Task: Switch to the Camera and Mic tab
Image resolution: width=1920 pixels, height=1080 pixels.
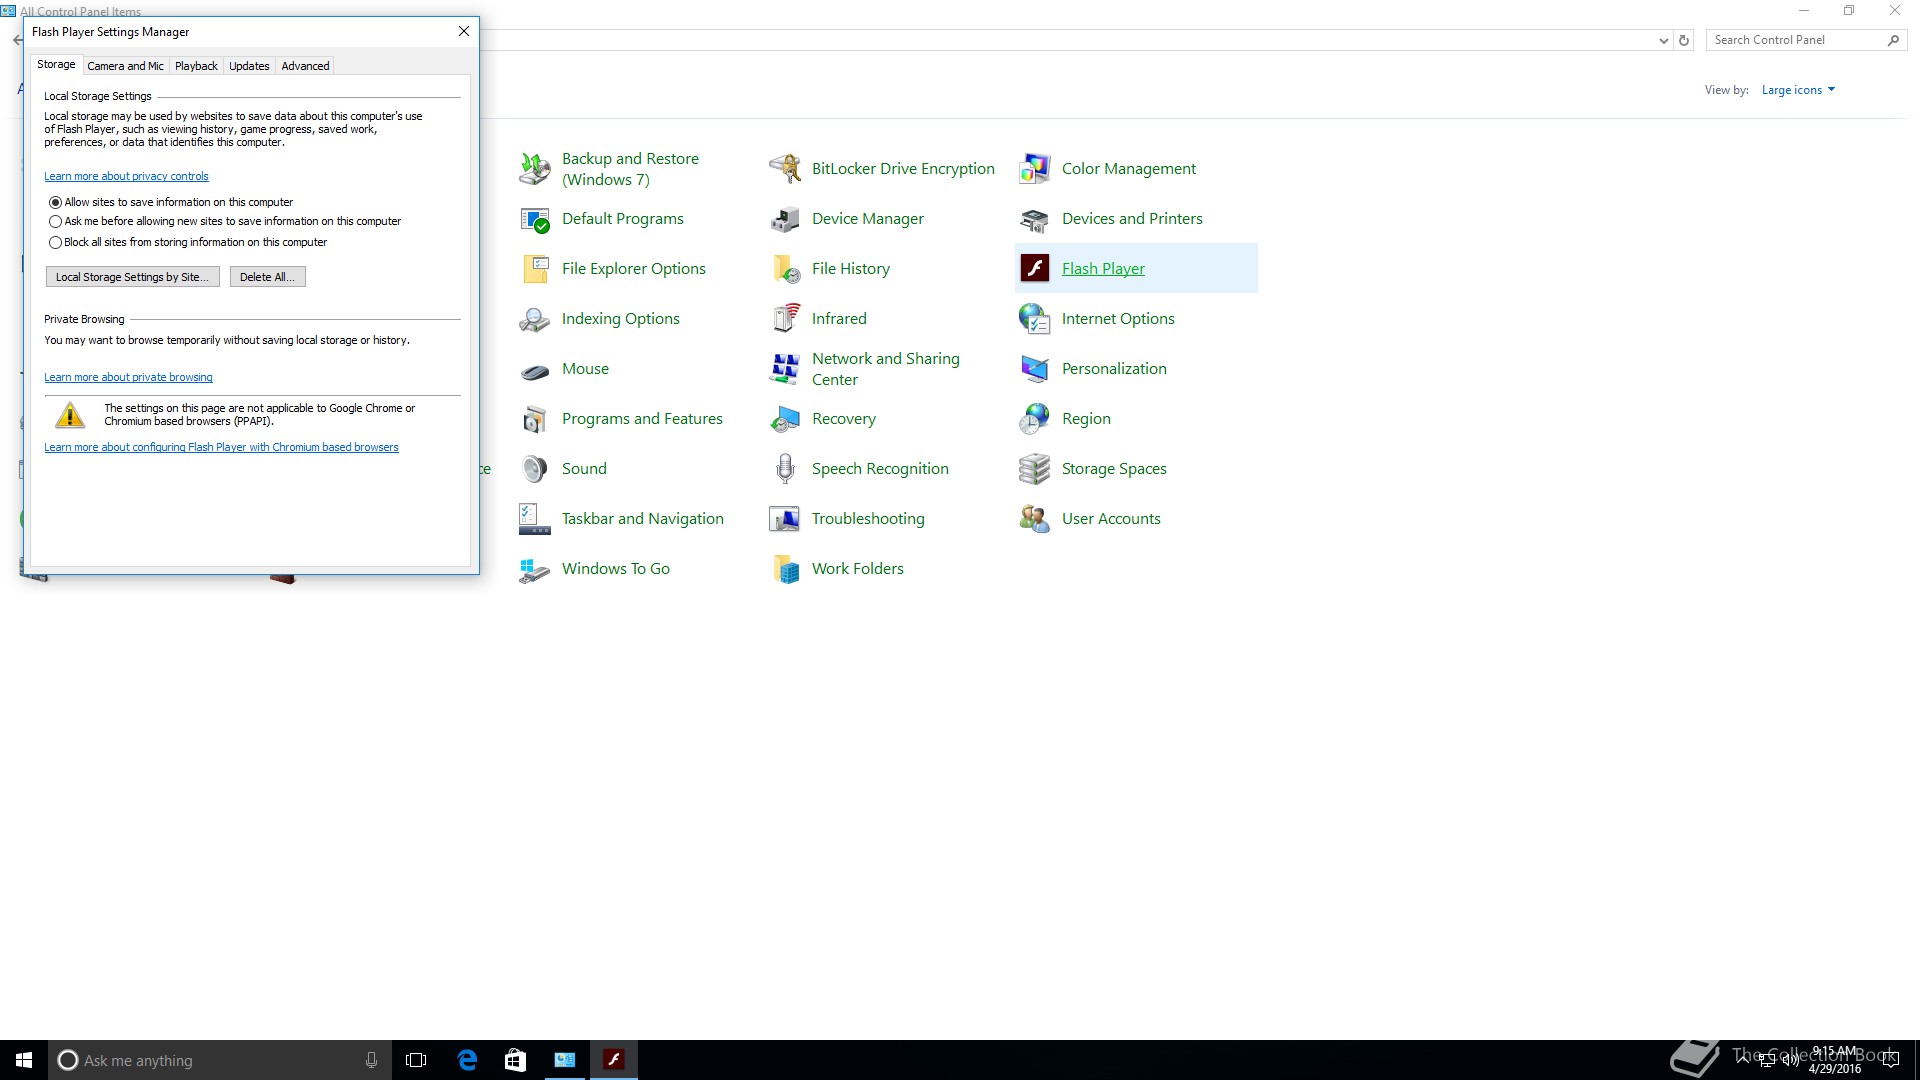Action: 125,66
